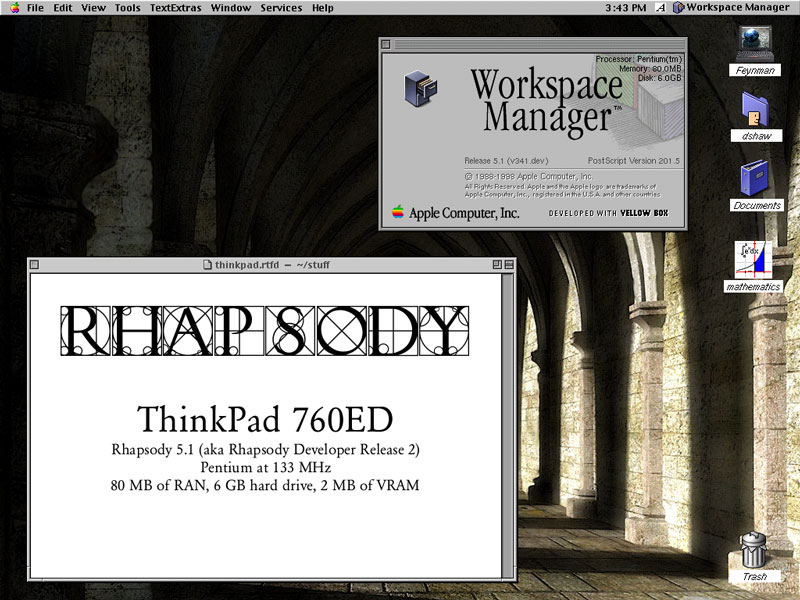Click the Release 5.1 (v341.dev) text
The image size is (800, 600).
(506, 161)
